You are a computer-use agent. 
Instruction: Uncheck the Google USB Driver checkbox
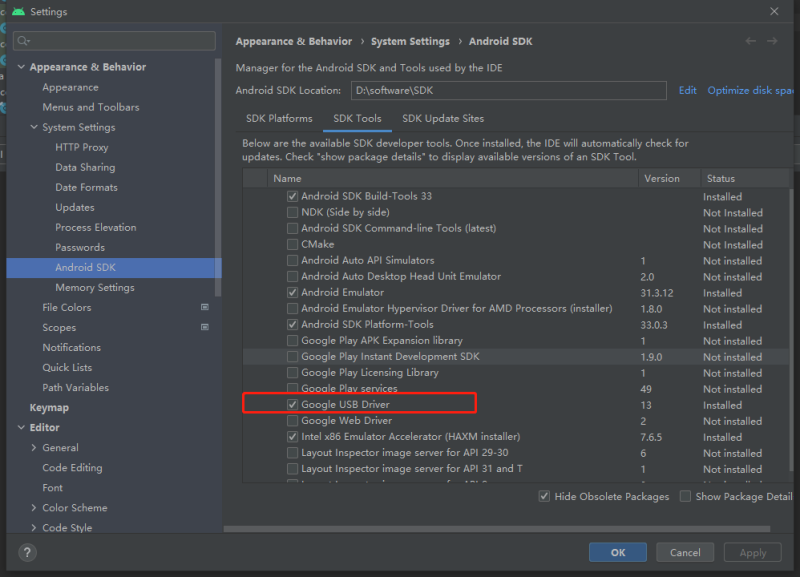click(x=292, y=405)
